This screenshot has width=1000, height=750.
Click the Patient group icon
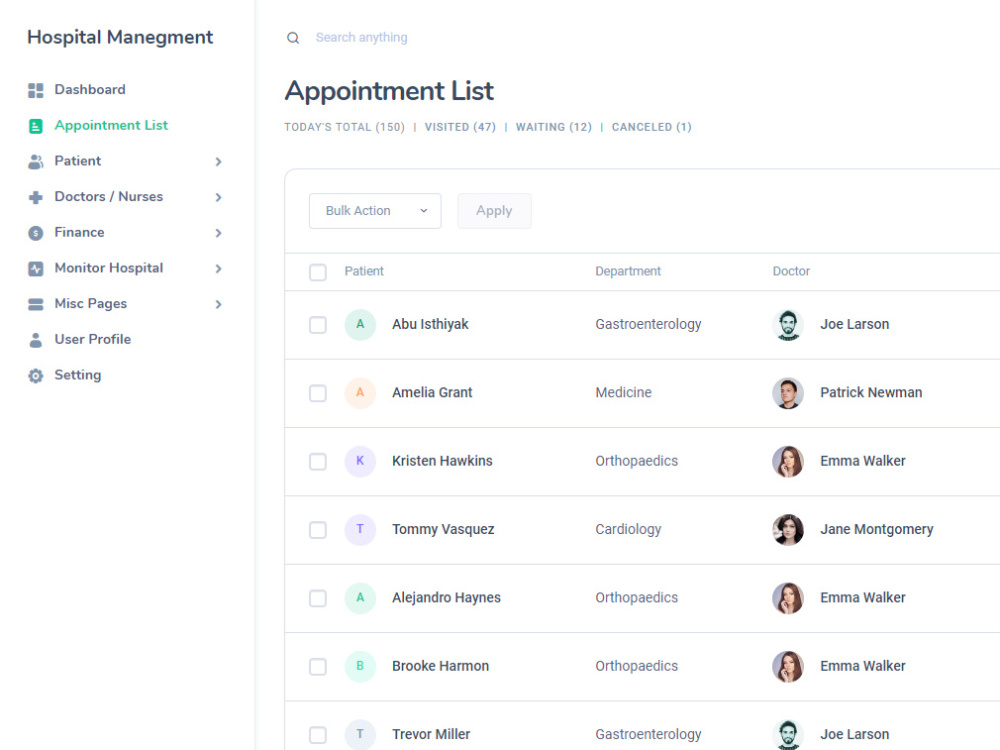34,161
